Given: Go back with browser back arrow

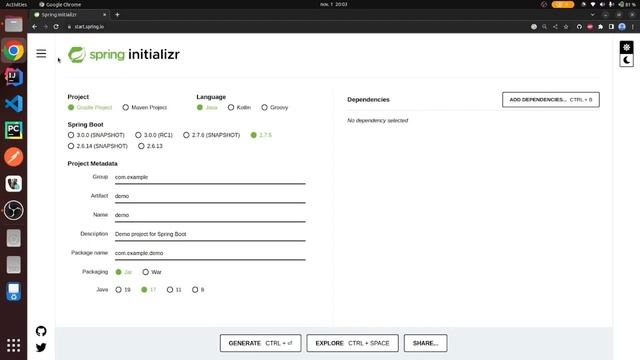Looking at the screenshot, I should click(35, 27).
